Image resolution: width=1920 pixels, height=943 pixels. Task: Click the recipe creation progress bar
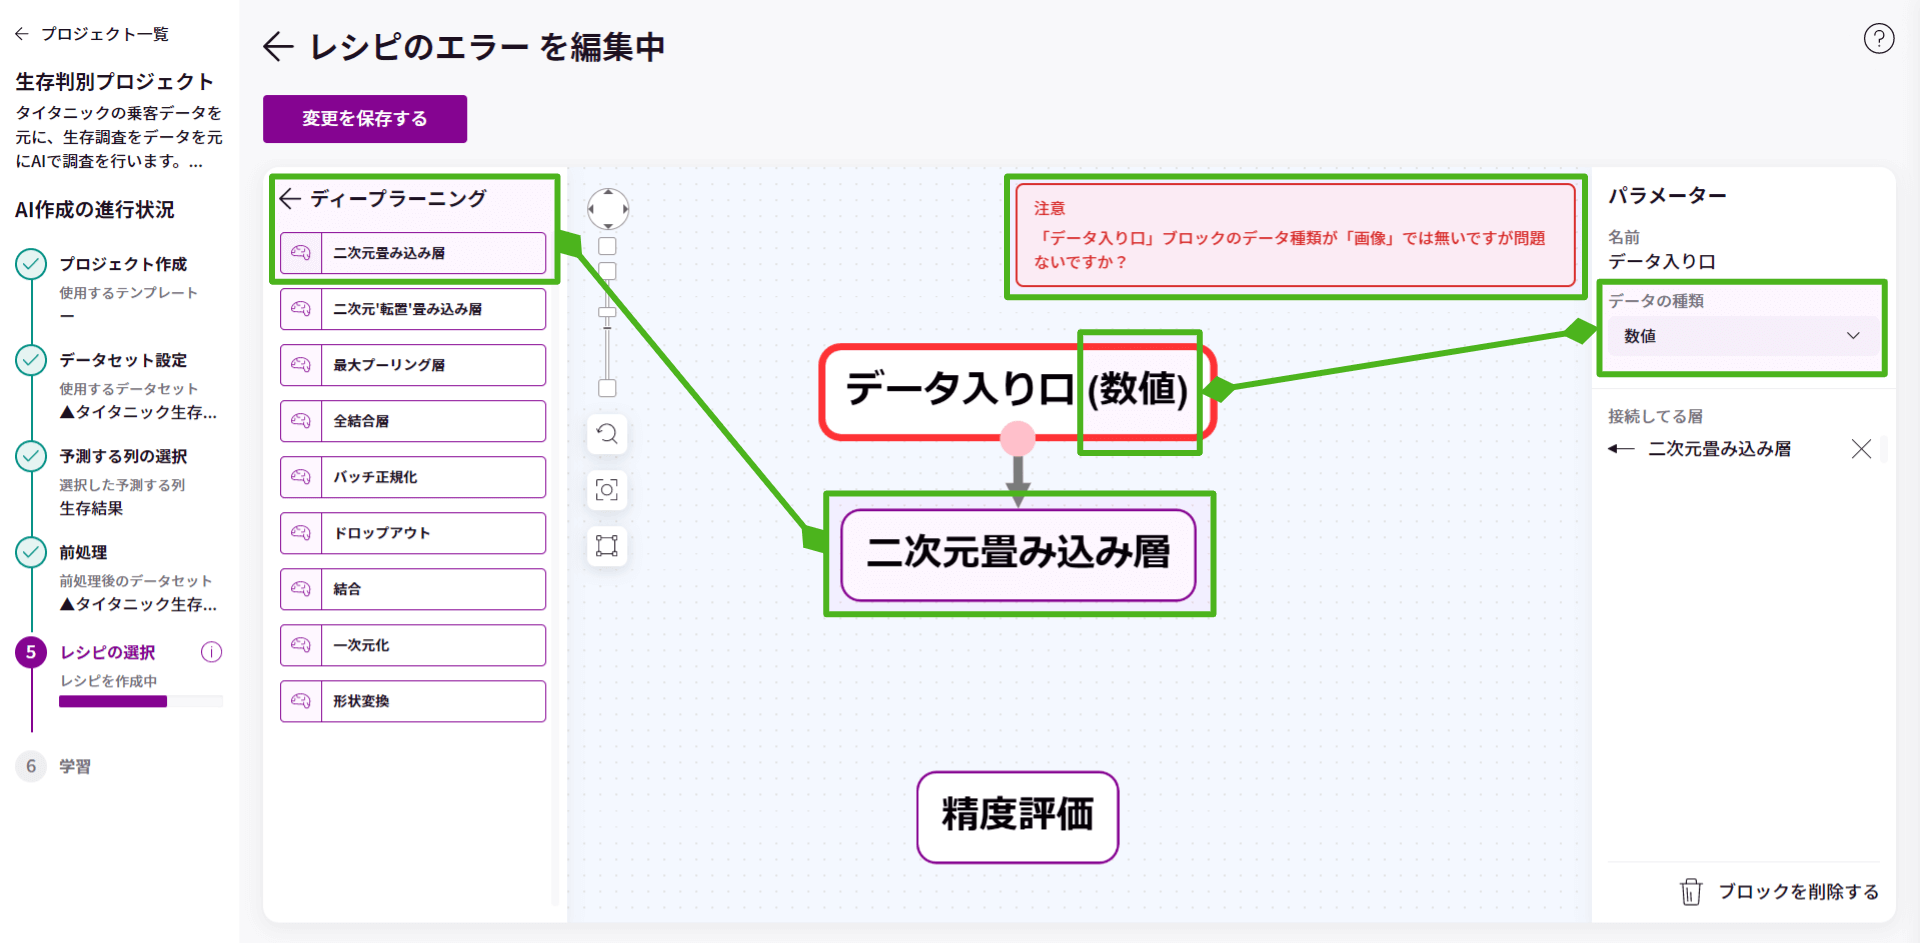click(x=141, y=702)
